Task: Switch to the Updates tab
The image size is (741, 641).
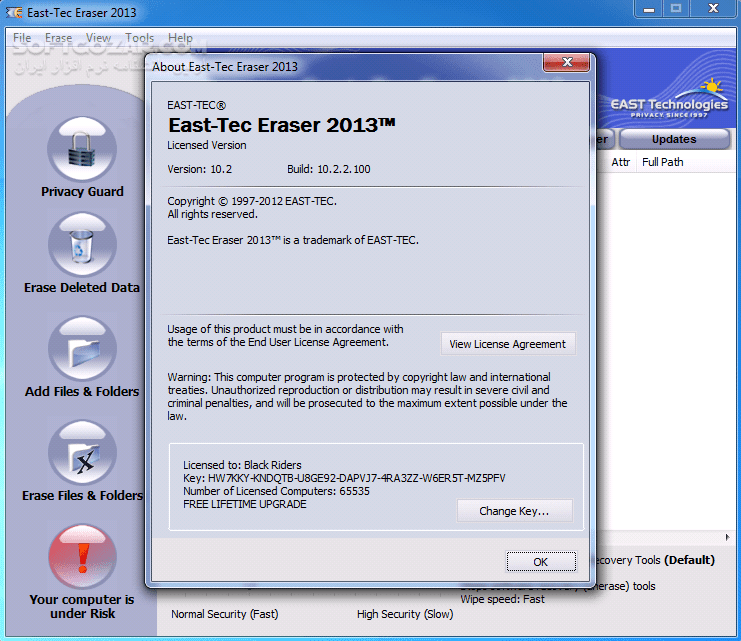Action: pyautogui.click(x=674, y=139)
